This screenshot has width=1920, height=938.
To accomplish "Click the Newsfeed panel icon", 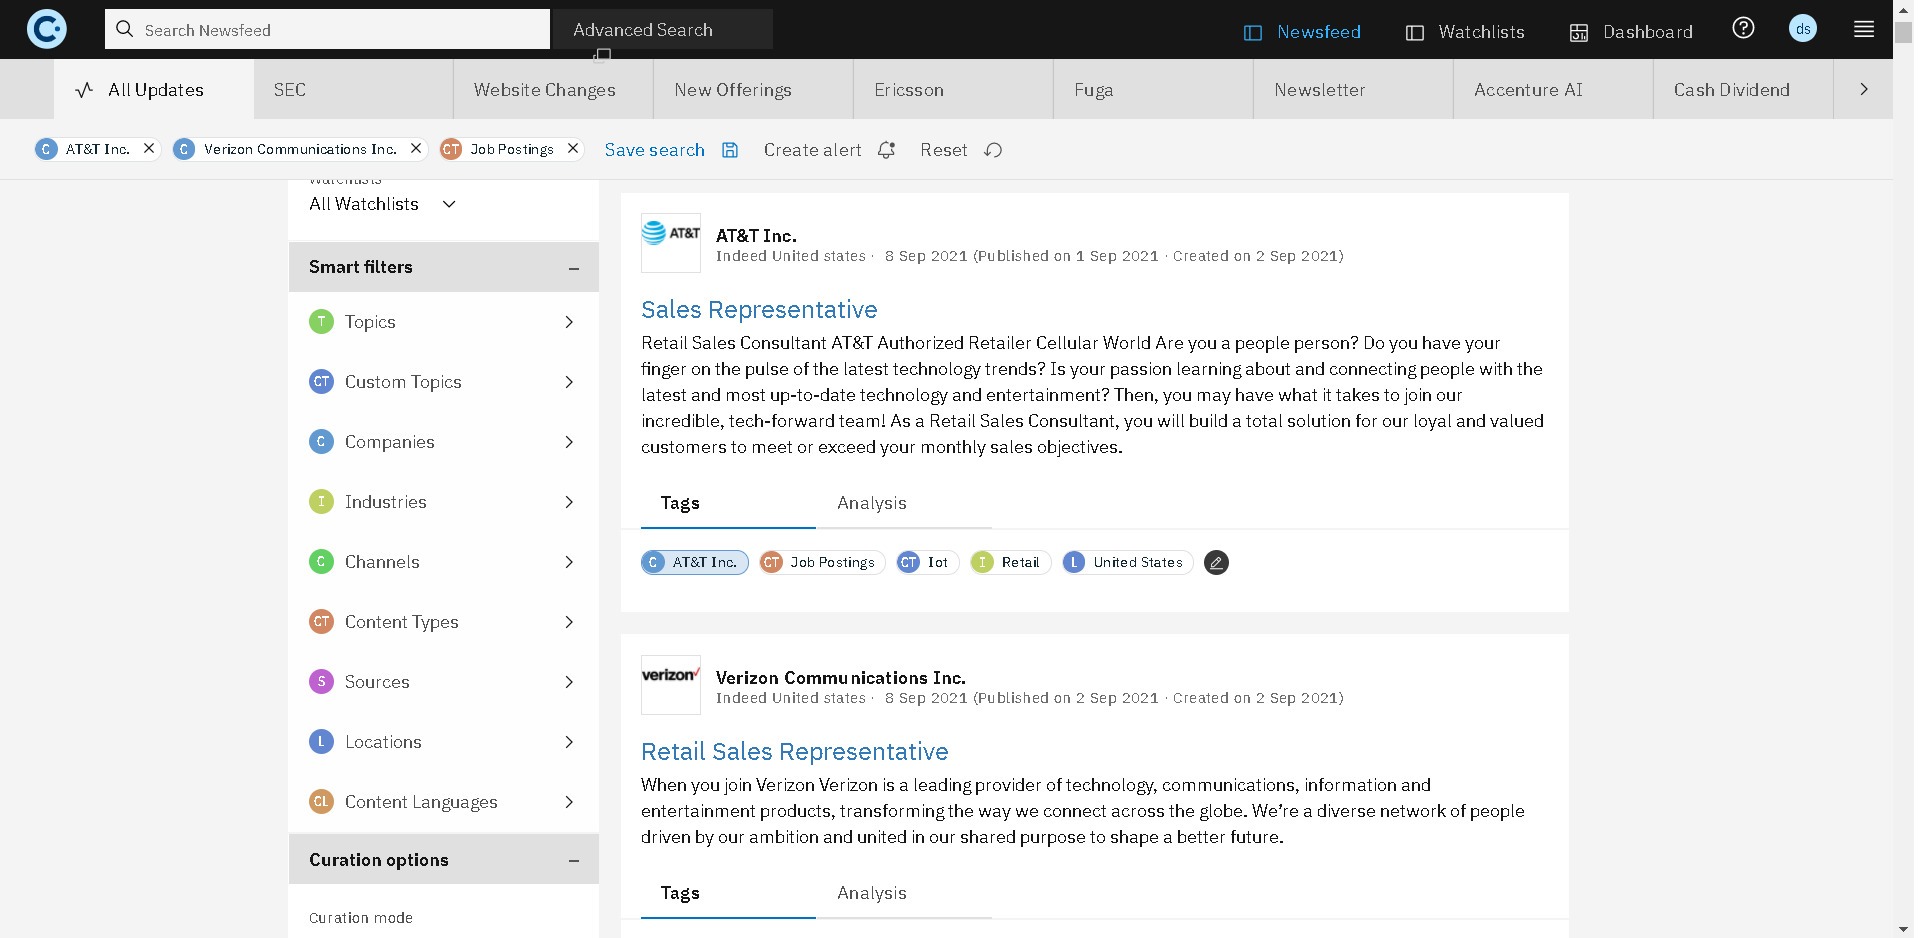I will pos(1253,33).
